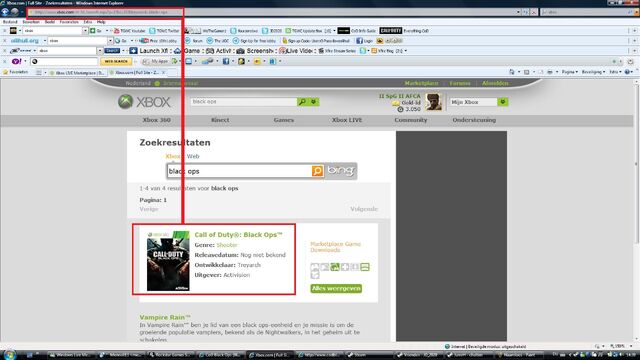Viewport: 640px width, 360px height.
Task: Open the Games navigation tab
Action: click(284, 120)
